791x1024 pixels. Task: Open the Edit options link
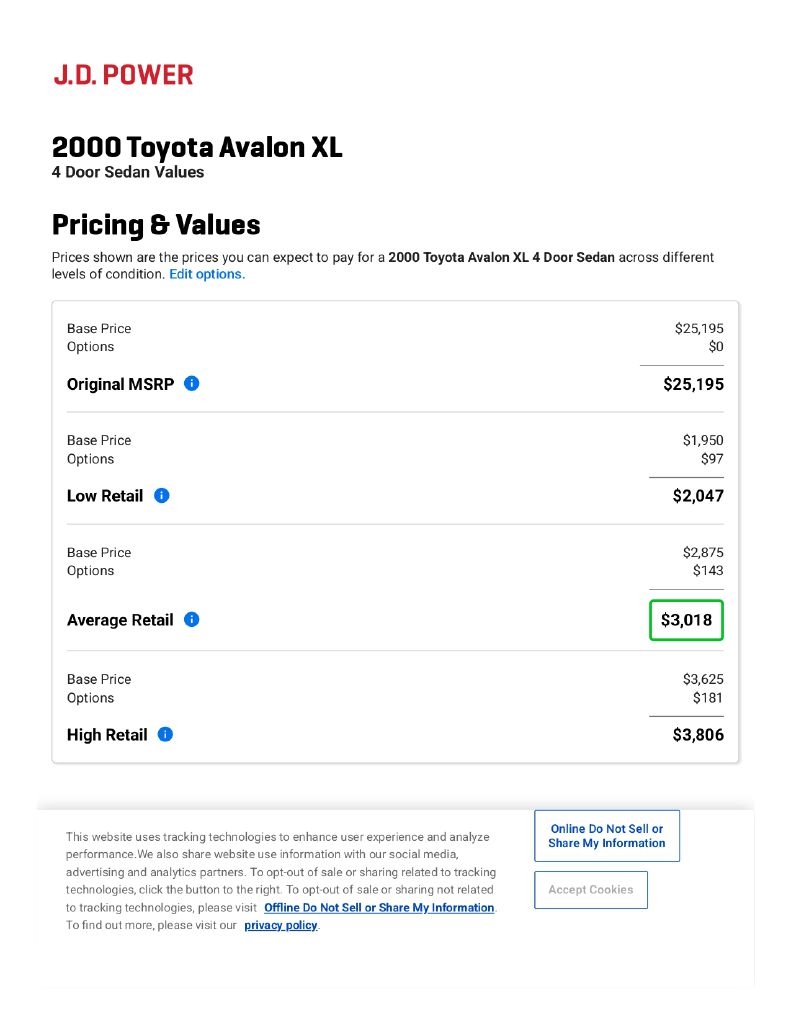point(206,274)
